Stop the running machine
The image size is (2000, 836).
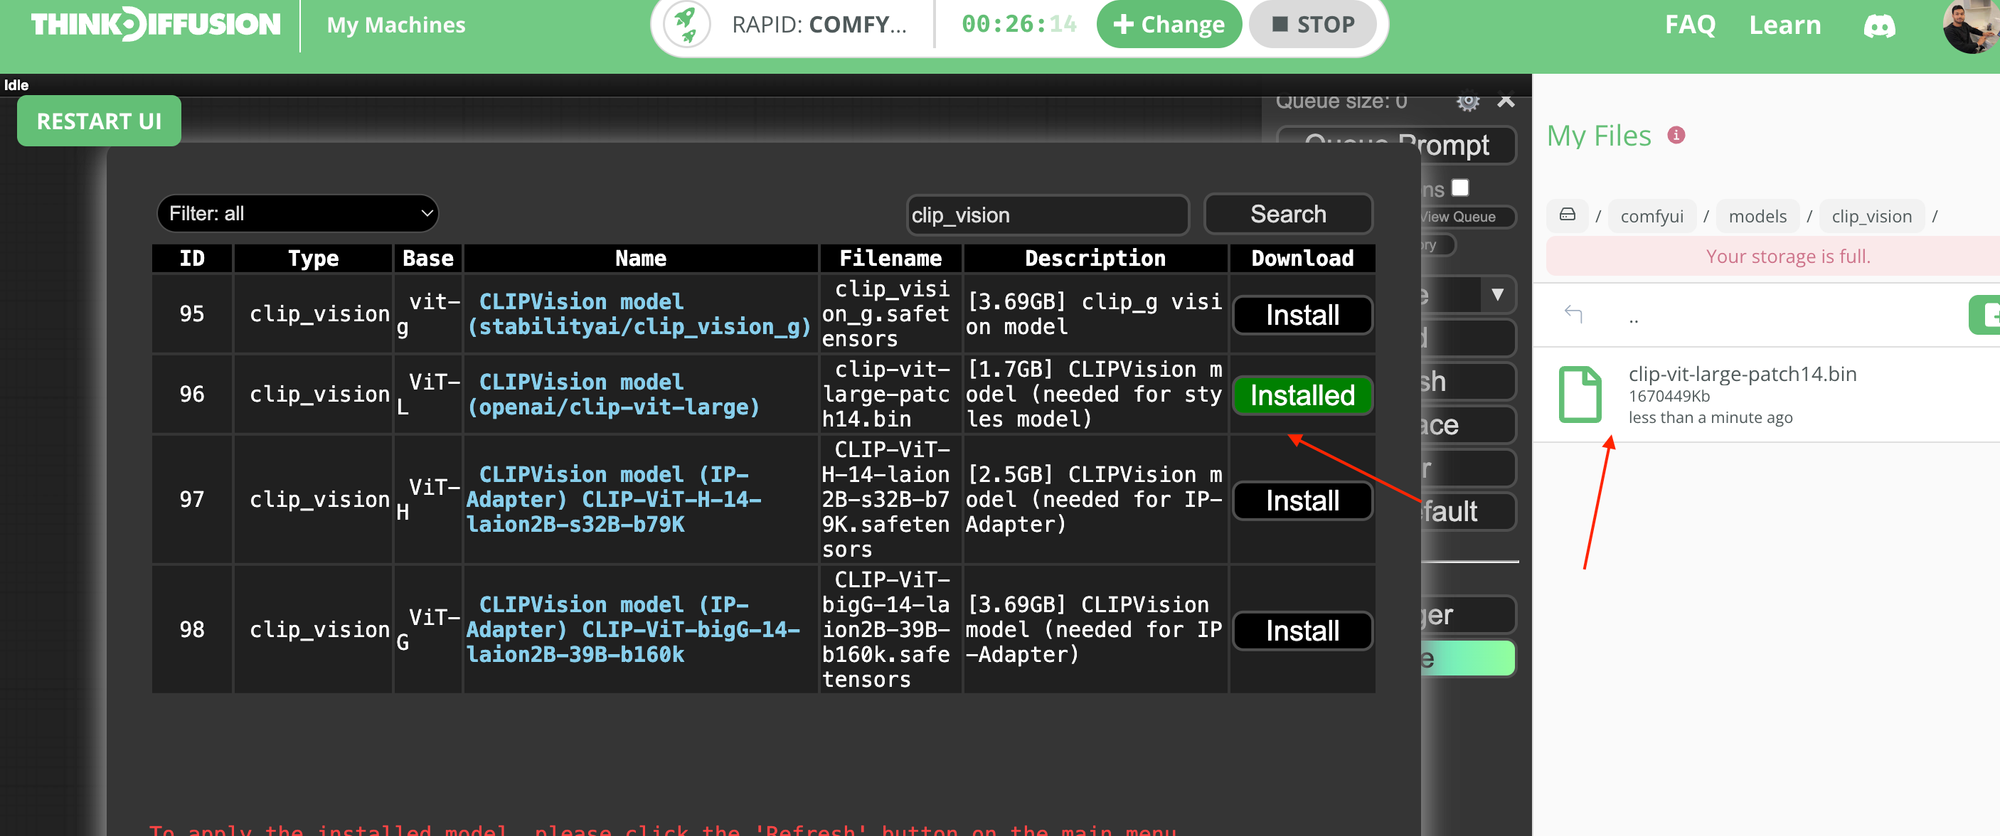(1313, 24)
